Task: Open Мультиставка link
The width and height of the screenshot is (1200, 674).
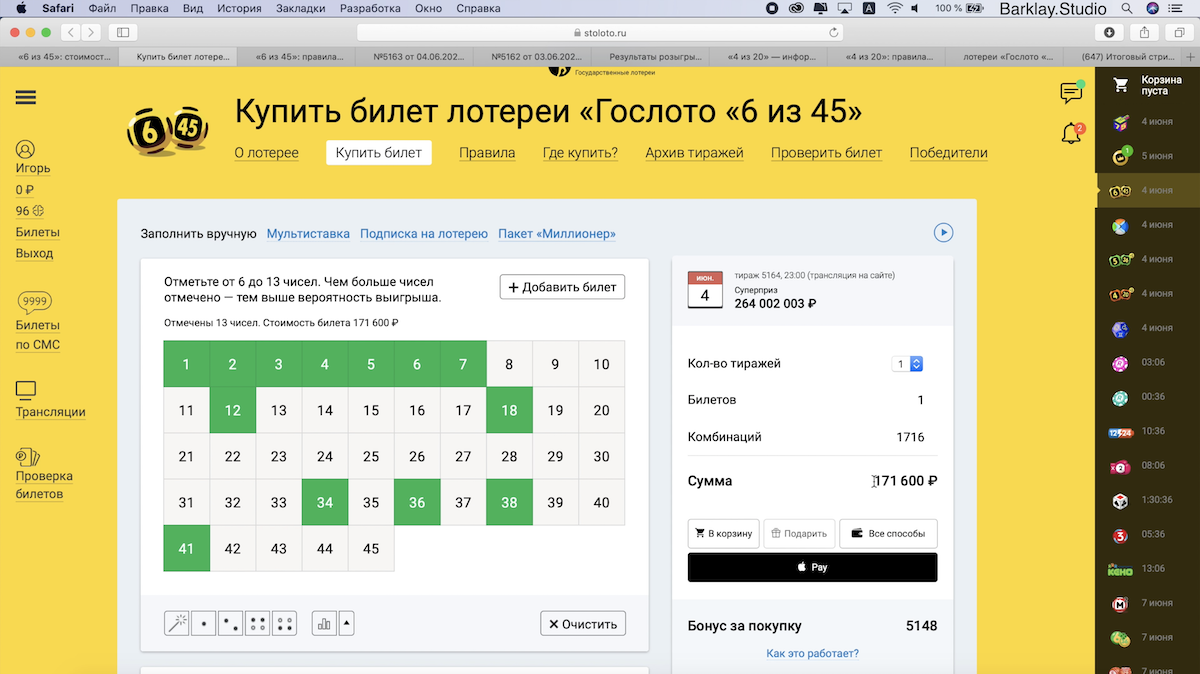Action: point(308,233)
